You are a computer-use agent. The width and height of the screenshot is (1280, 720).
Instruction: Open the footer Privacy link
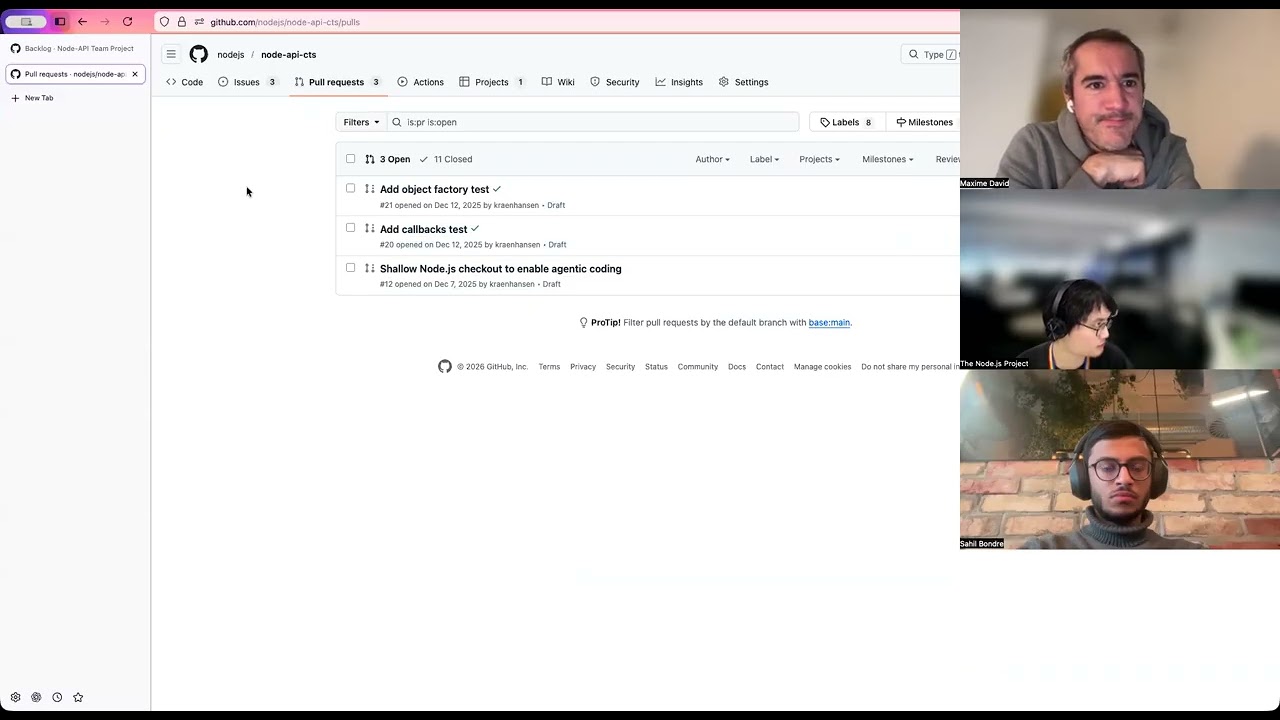coord(583,367)
